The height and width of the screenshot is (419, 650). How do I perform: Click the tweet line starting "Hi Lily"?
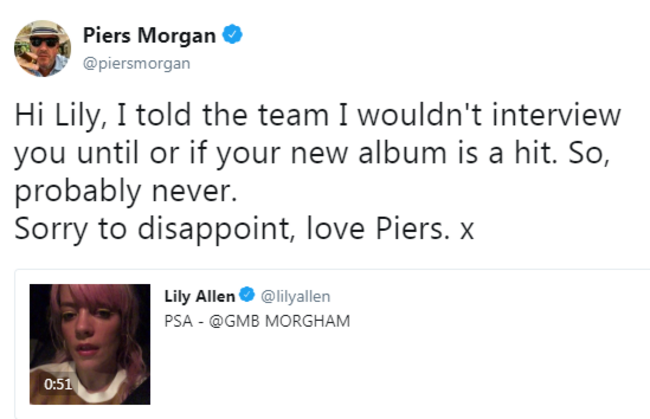318,115
